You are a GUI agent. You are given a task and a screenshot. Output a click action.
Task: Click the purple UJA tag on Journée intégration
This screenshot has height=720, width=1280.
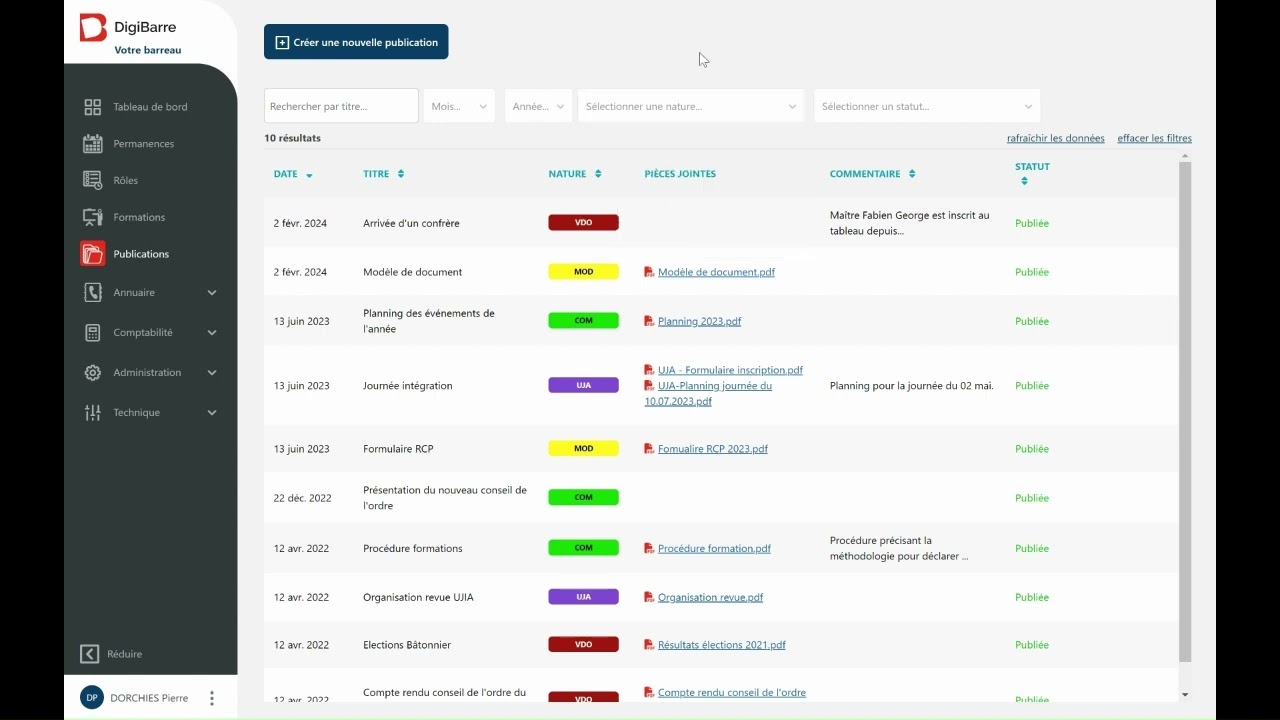(583, 385)
